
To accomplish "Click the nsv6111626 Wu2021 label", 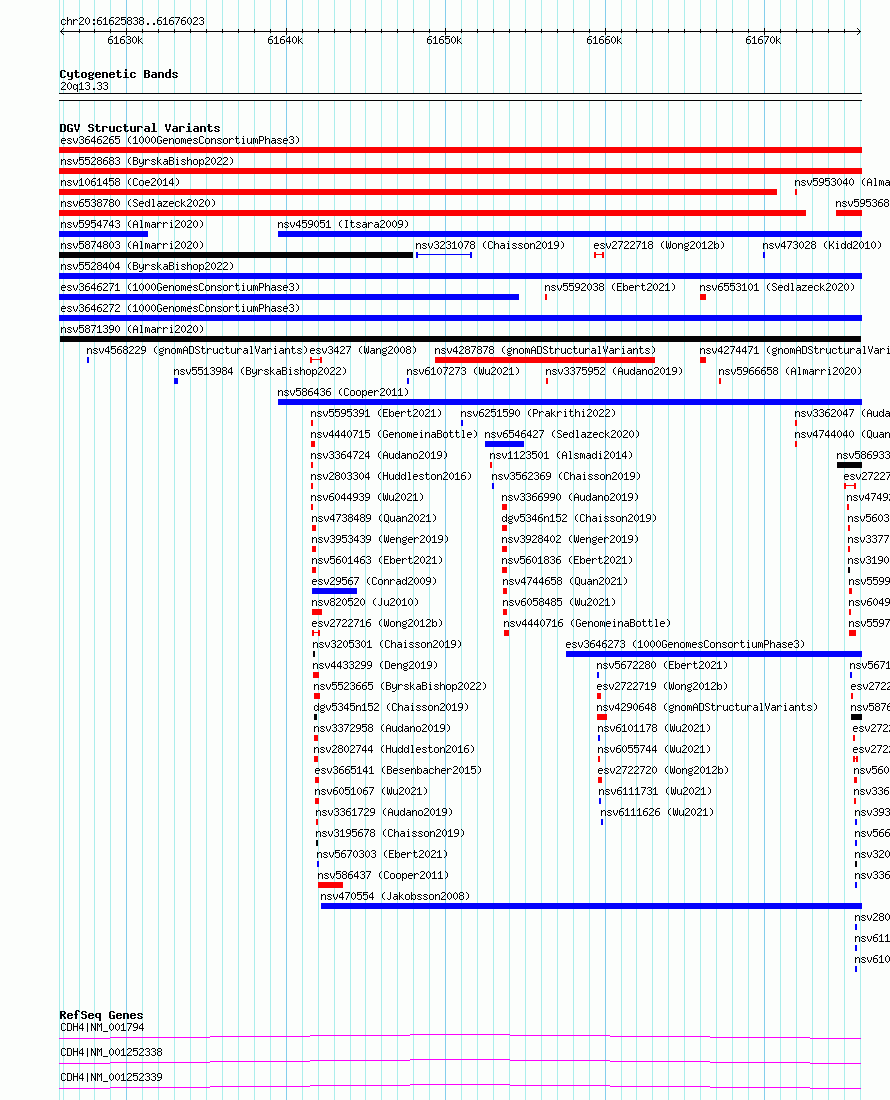I will tap(658, 812).
